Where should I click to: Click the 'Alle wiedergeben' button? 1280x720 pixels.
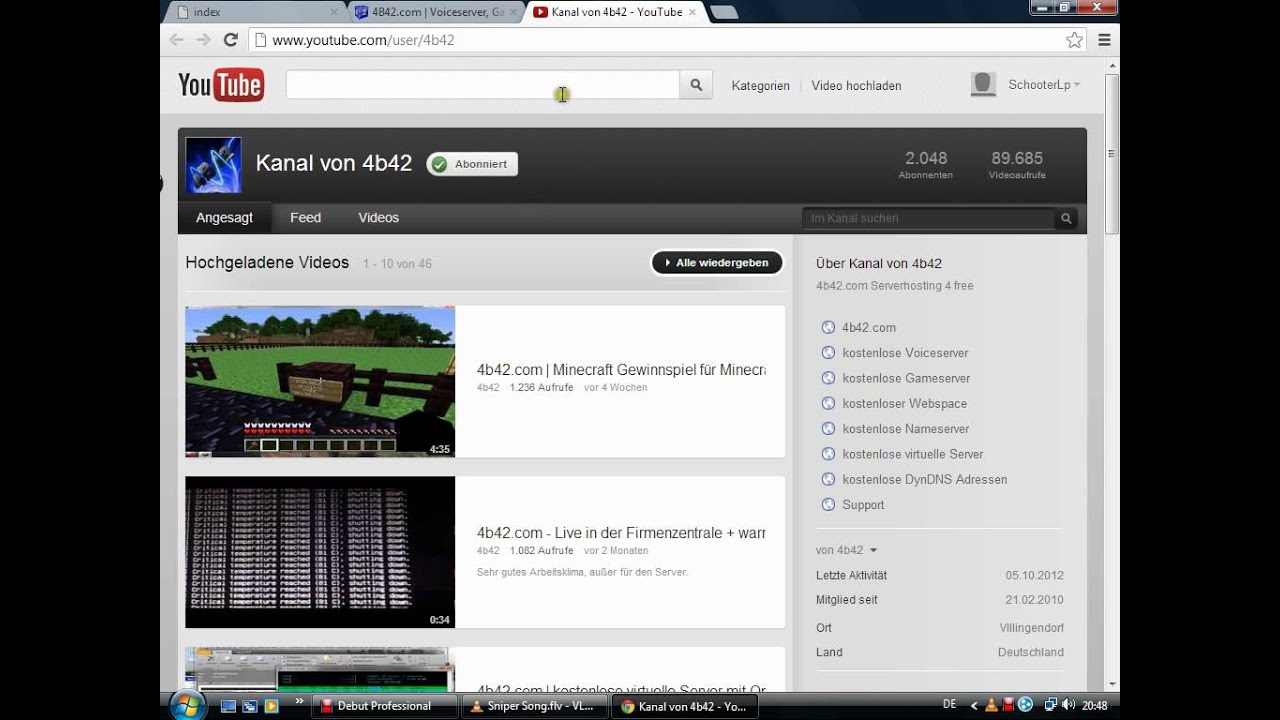tap(717, 263)
